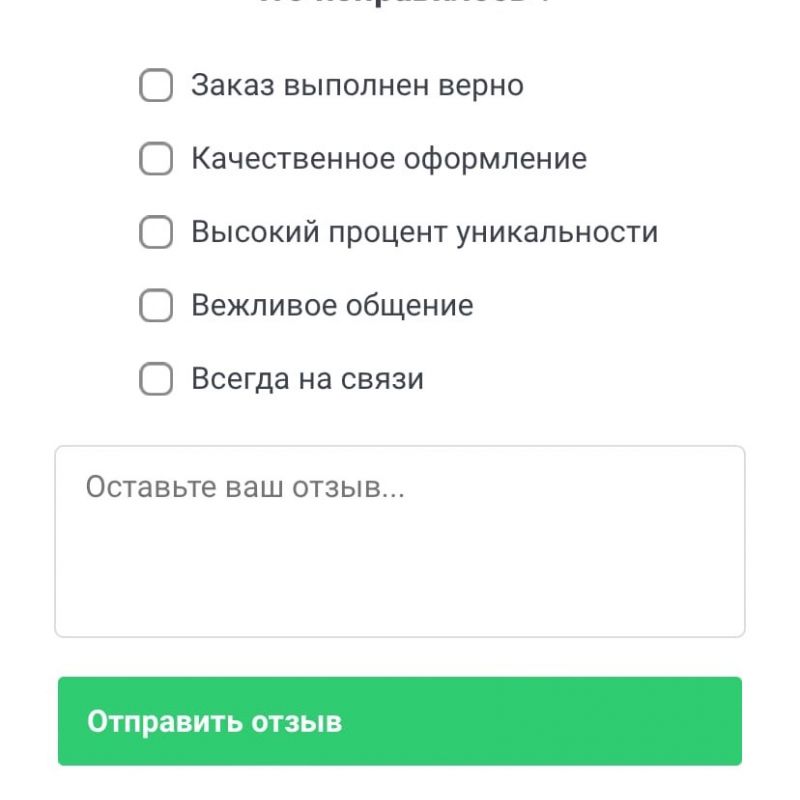800x800 pixels.
Task: Enable the 'Высокий процент уникальности' checkbox
Action: [x=156, y=232]
